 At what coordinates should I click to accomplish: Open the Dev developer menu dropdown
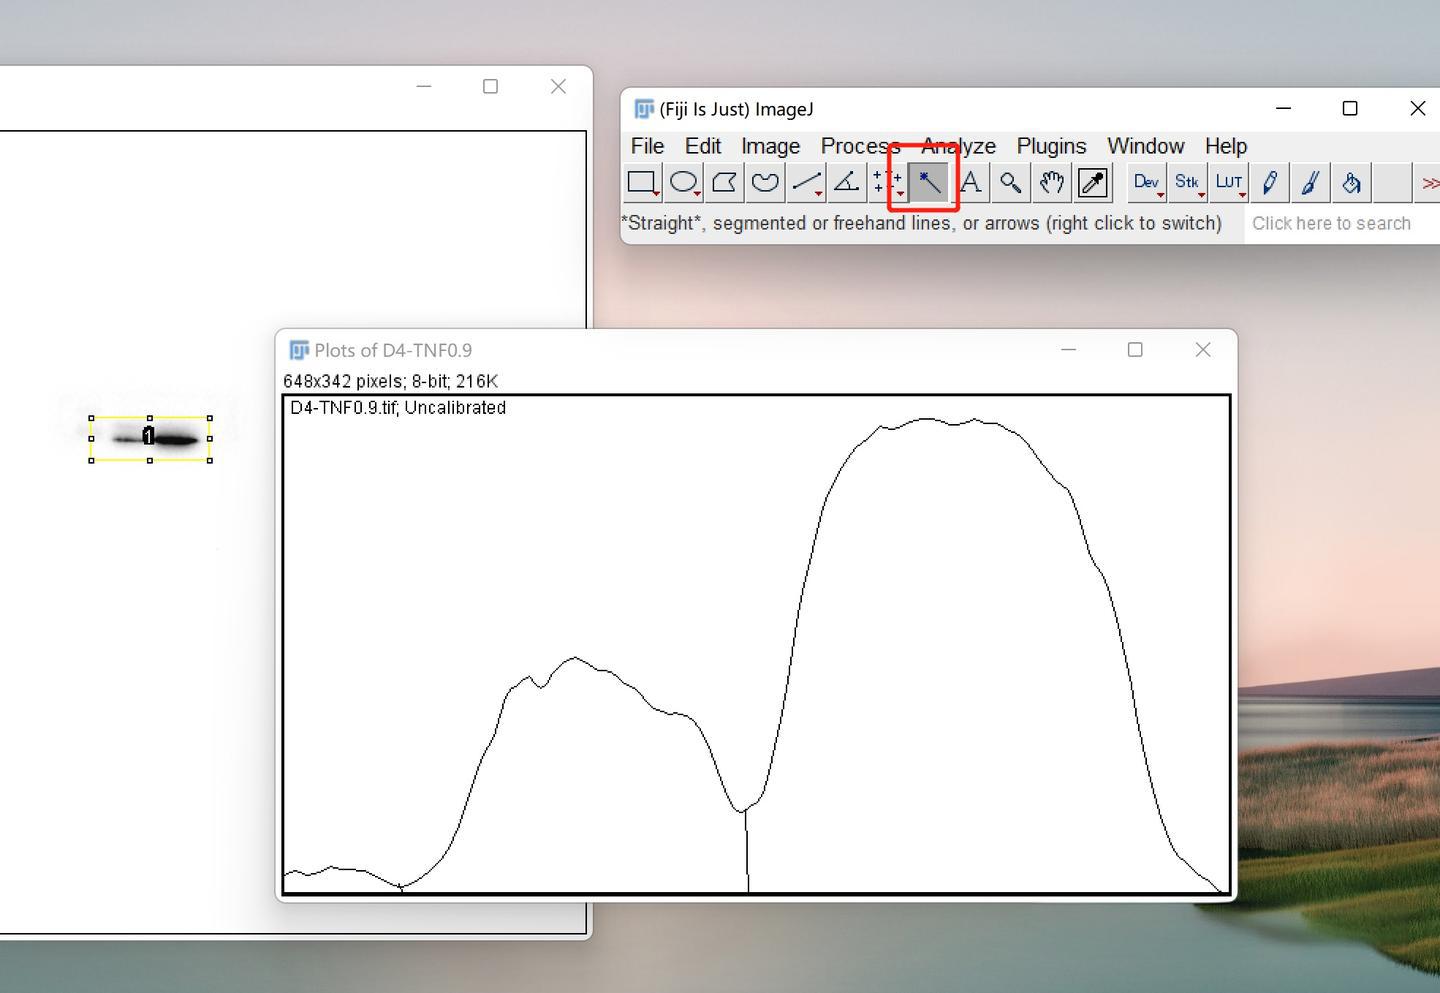1146,183
